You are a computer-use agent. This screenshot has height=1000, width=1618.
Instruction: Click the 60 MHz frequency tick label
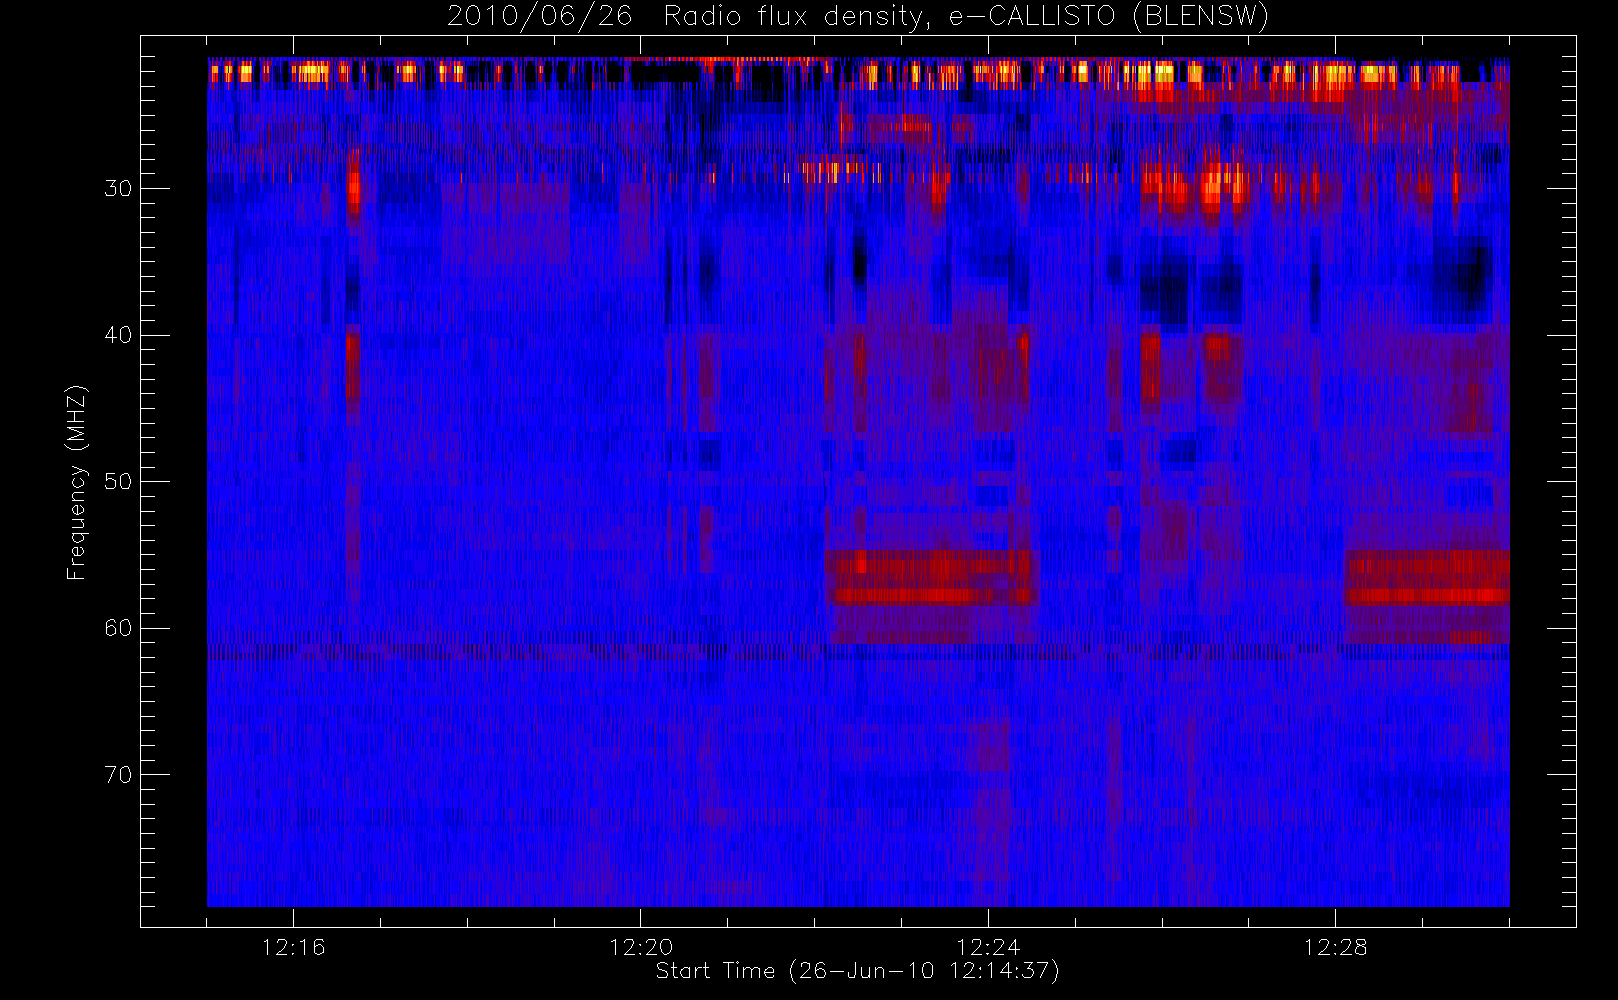pyautogui.click(x=118, y=628)
